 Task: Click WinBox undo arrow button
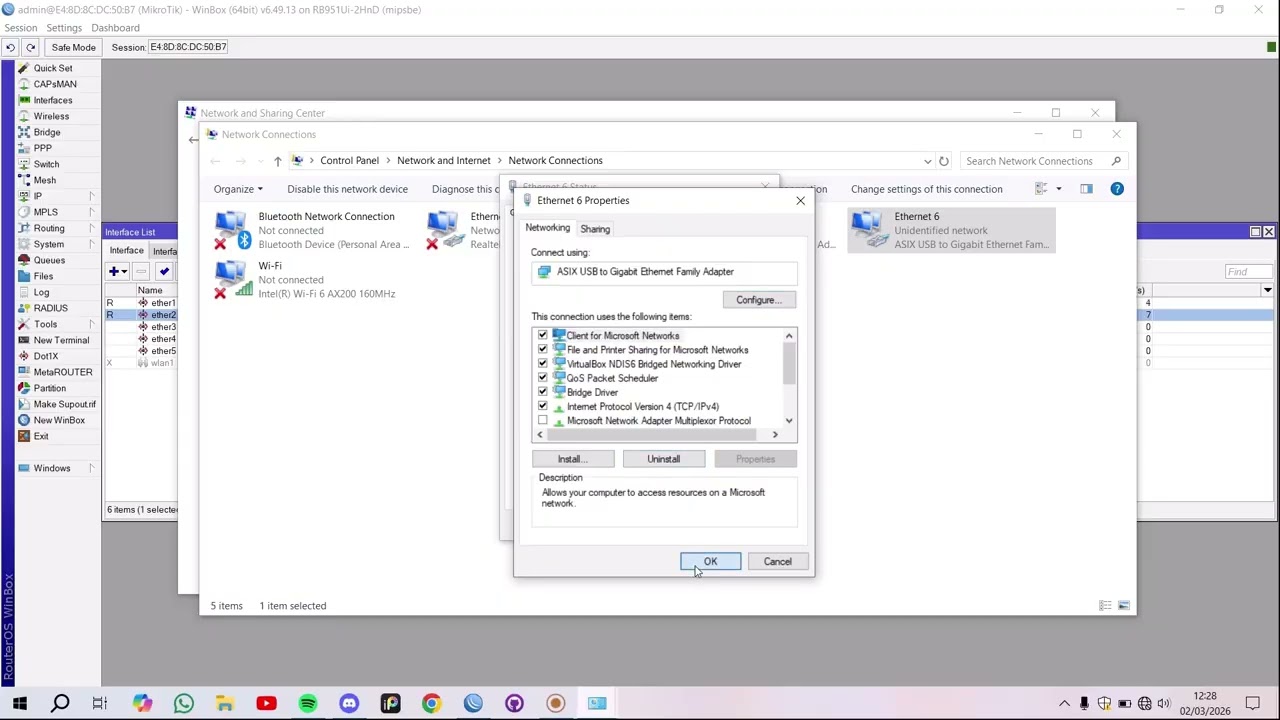[10, 47]
